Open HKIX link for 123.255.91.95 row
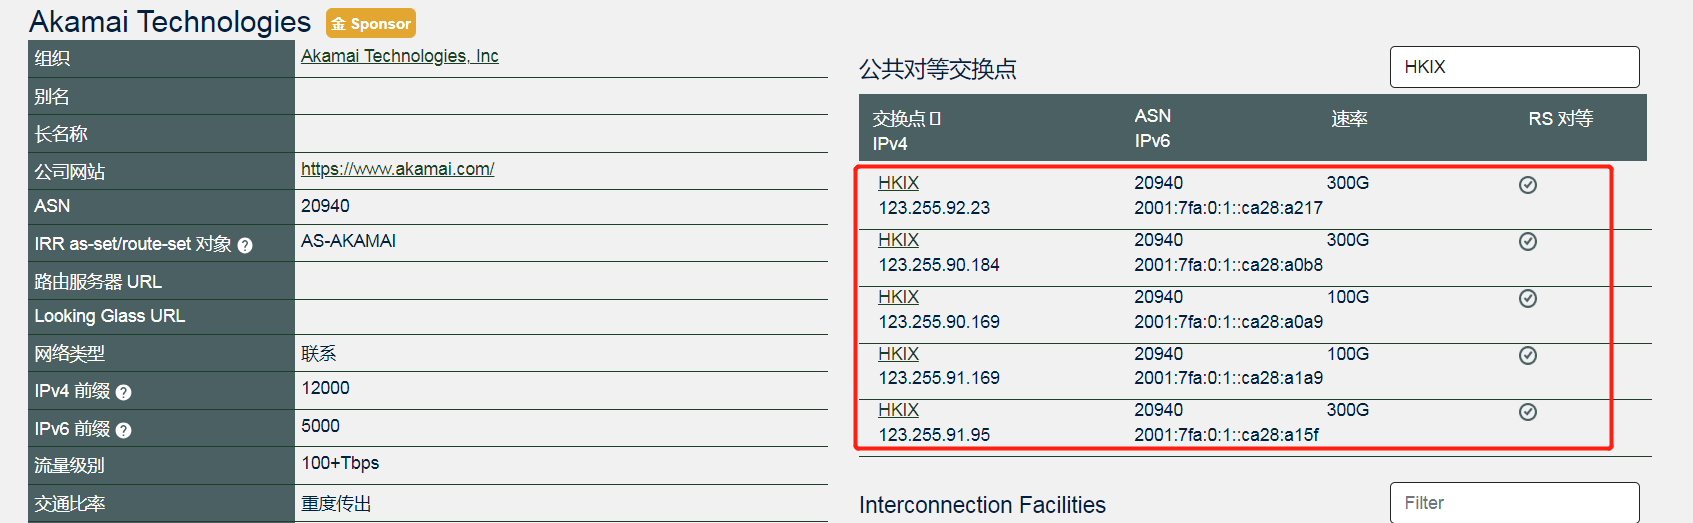The height and width of the screenshot is (523, 1693). click(898, 410)
